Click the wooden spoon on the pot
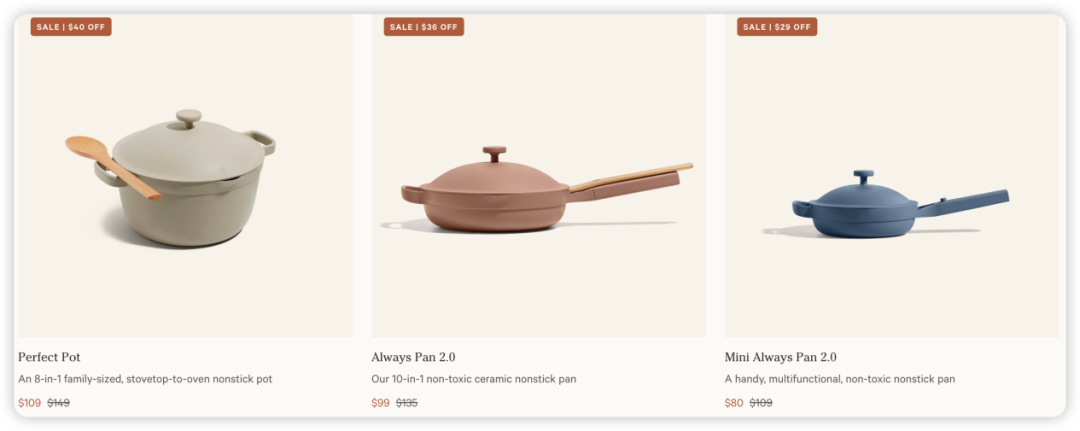 click(x=112, y=167)
